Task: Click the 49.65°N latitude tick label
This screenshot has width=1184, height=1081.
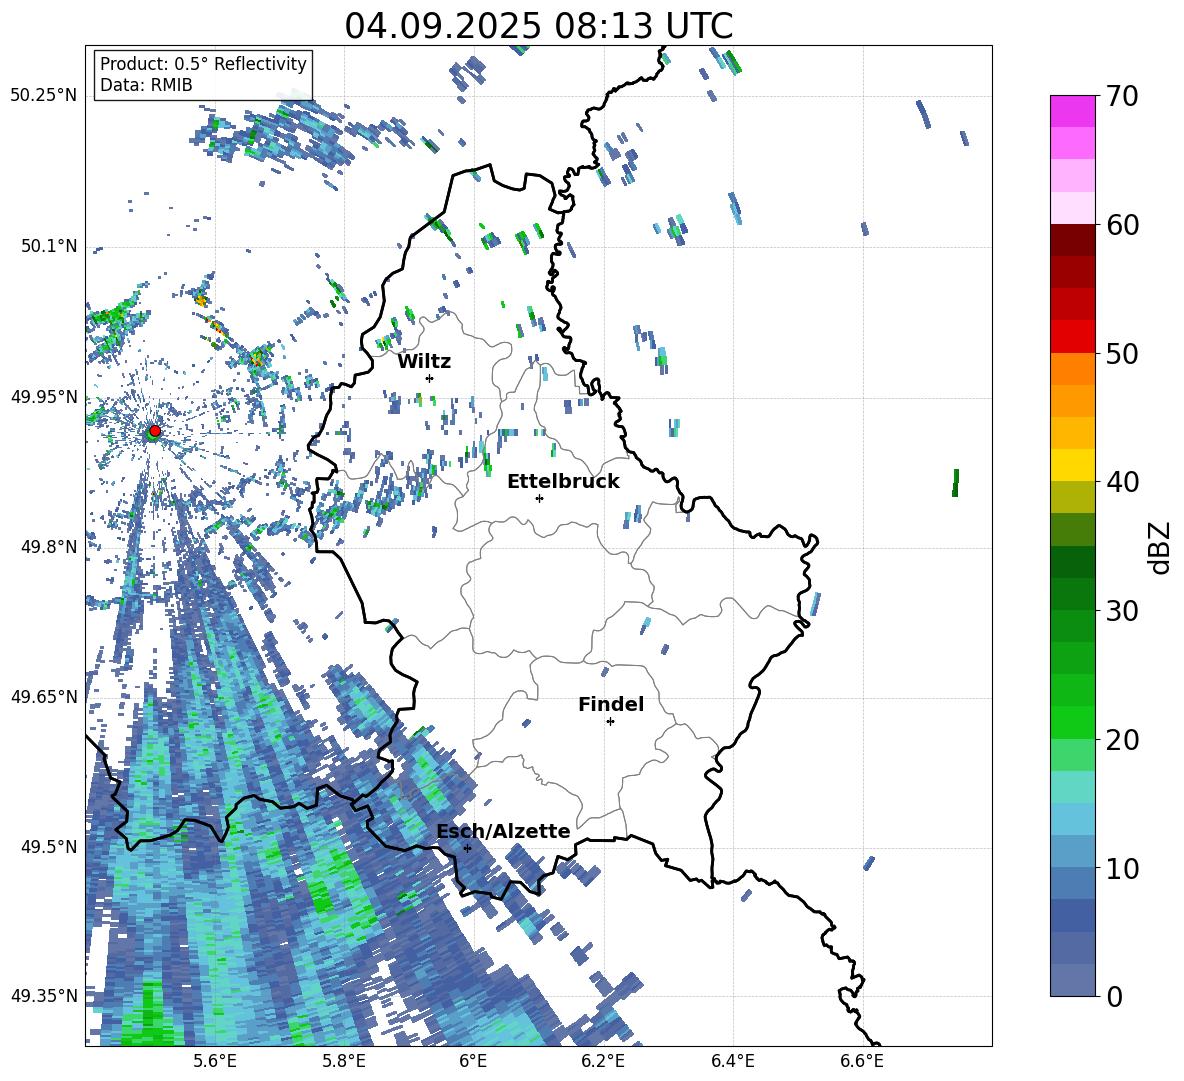Action: click(44, 696)
